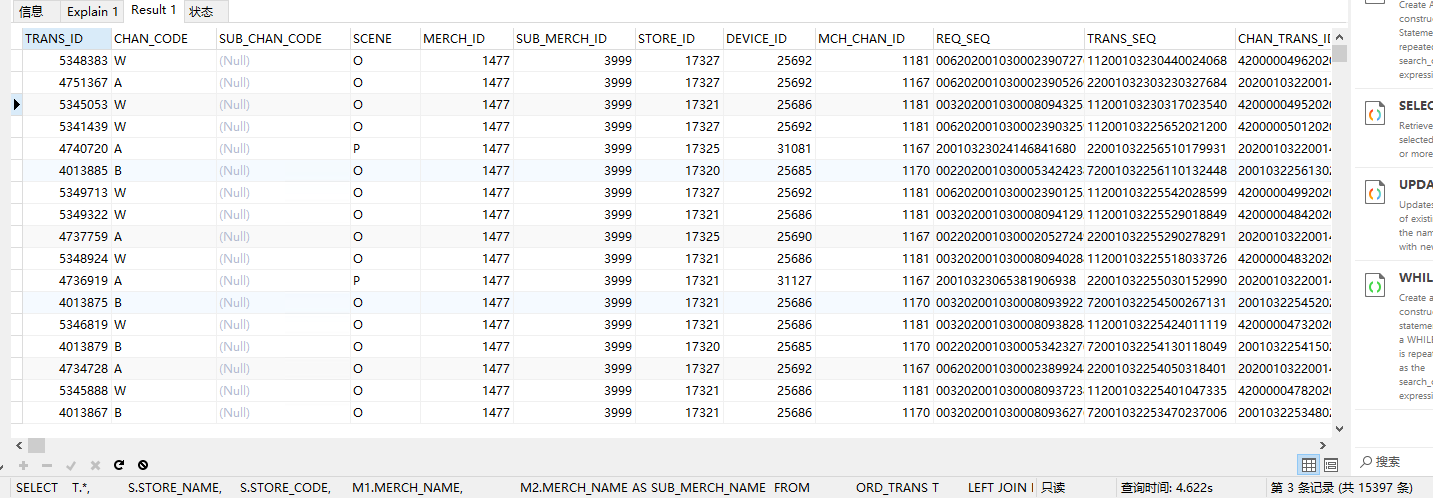Switch to the 状态 tab
The image size is (1433, 498).
(x=201, y=12)
